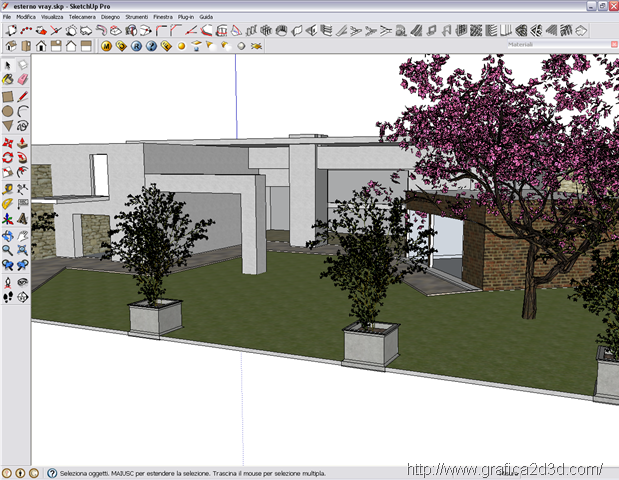The height and width of the screenshot is (480, 619).
Task: Activate the Rectangle drawing tool
Action: [x=8, y=97]
